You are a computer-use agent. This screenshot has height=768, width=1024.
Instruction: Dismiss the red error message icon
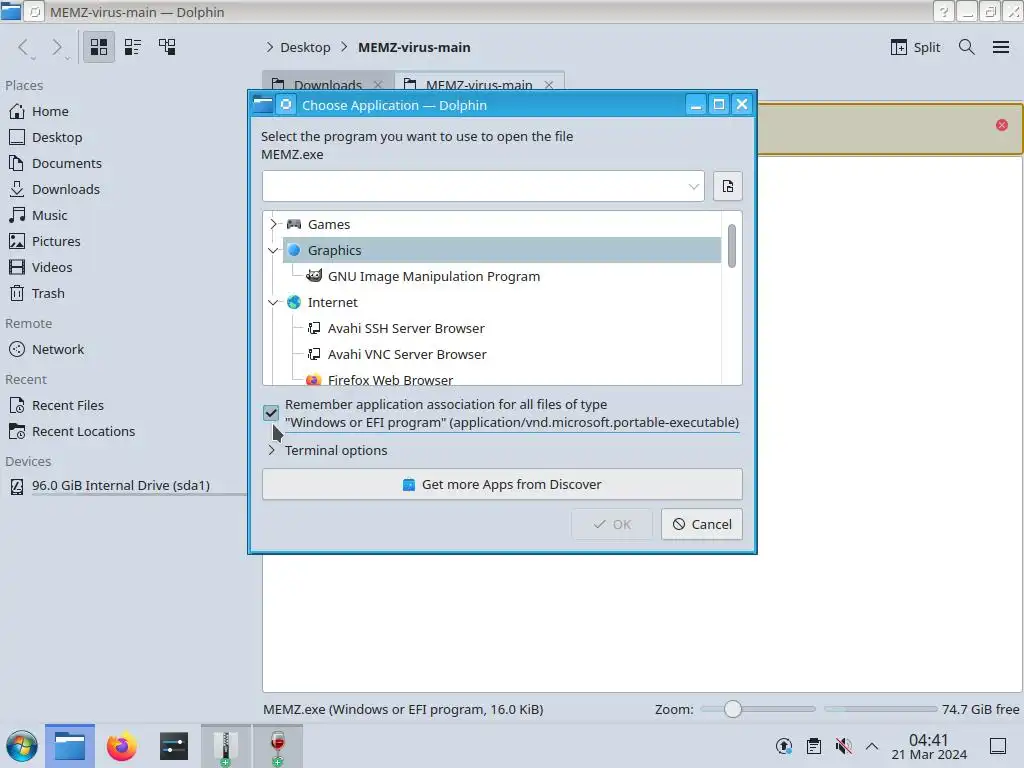coord(1002,125)
